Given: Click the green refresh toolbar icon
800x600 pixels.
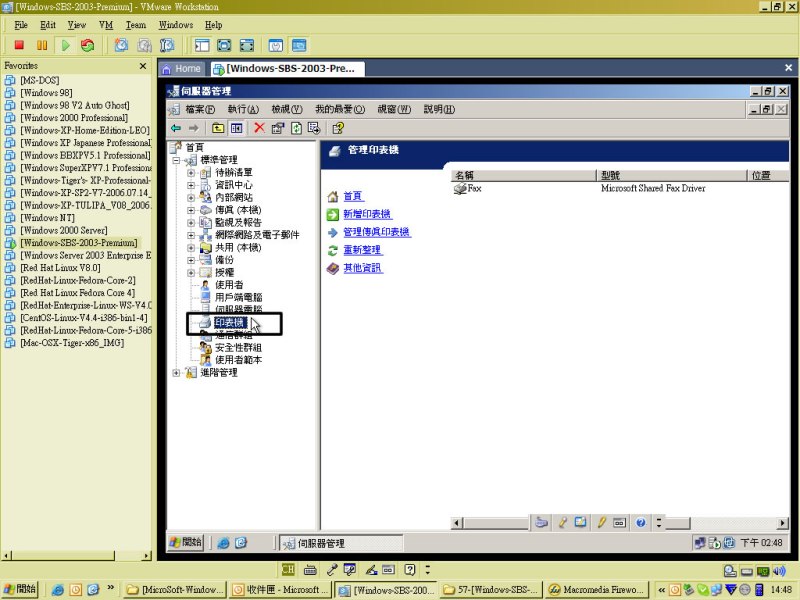Looking at the screenshot, I should click(x=296, y=128).
